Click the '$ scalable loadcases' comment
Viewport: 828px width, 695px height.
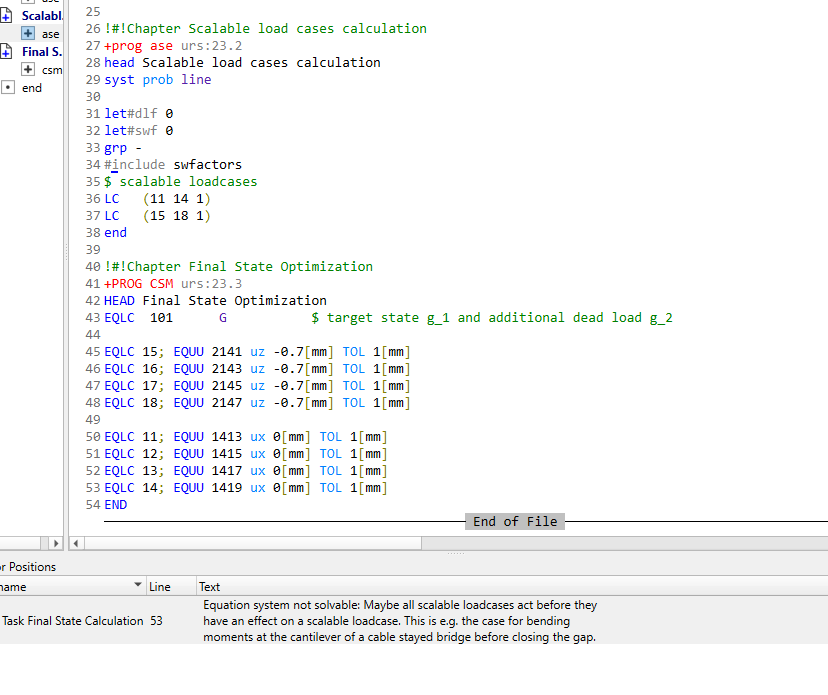[181, 182]
